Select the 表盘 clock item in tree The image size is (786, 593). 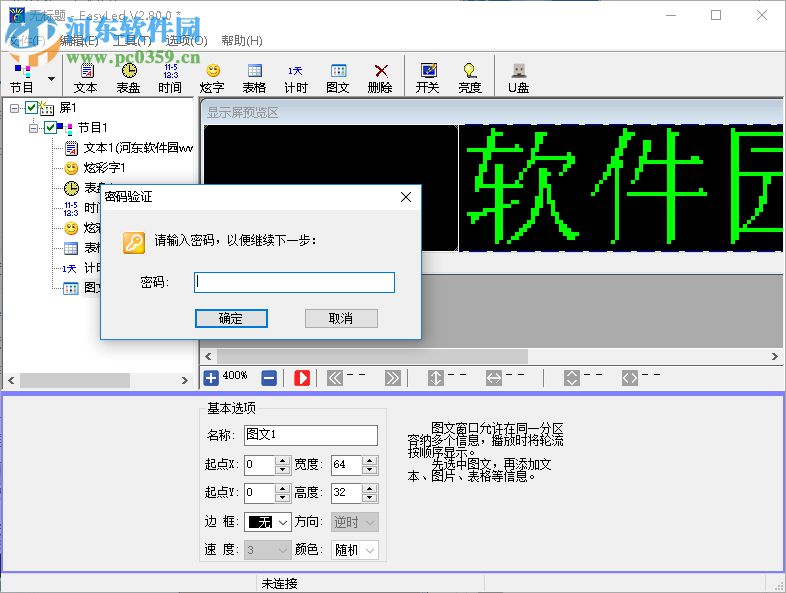71,188
